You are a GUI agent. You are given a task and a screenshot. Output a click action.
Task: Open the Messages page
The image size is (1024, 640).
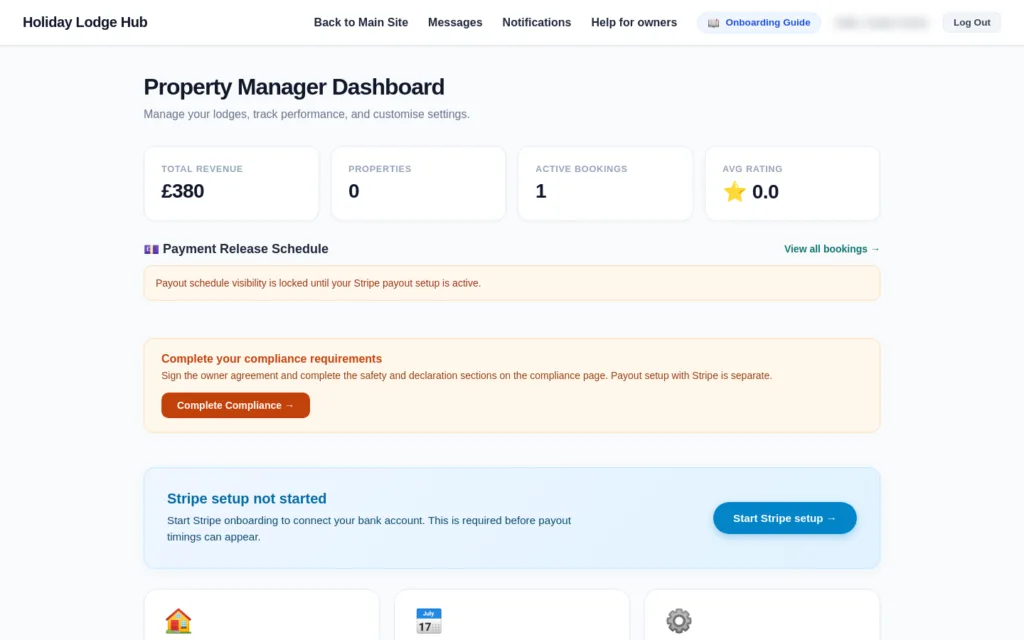click(x=455, y=22)
